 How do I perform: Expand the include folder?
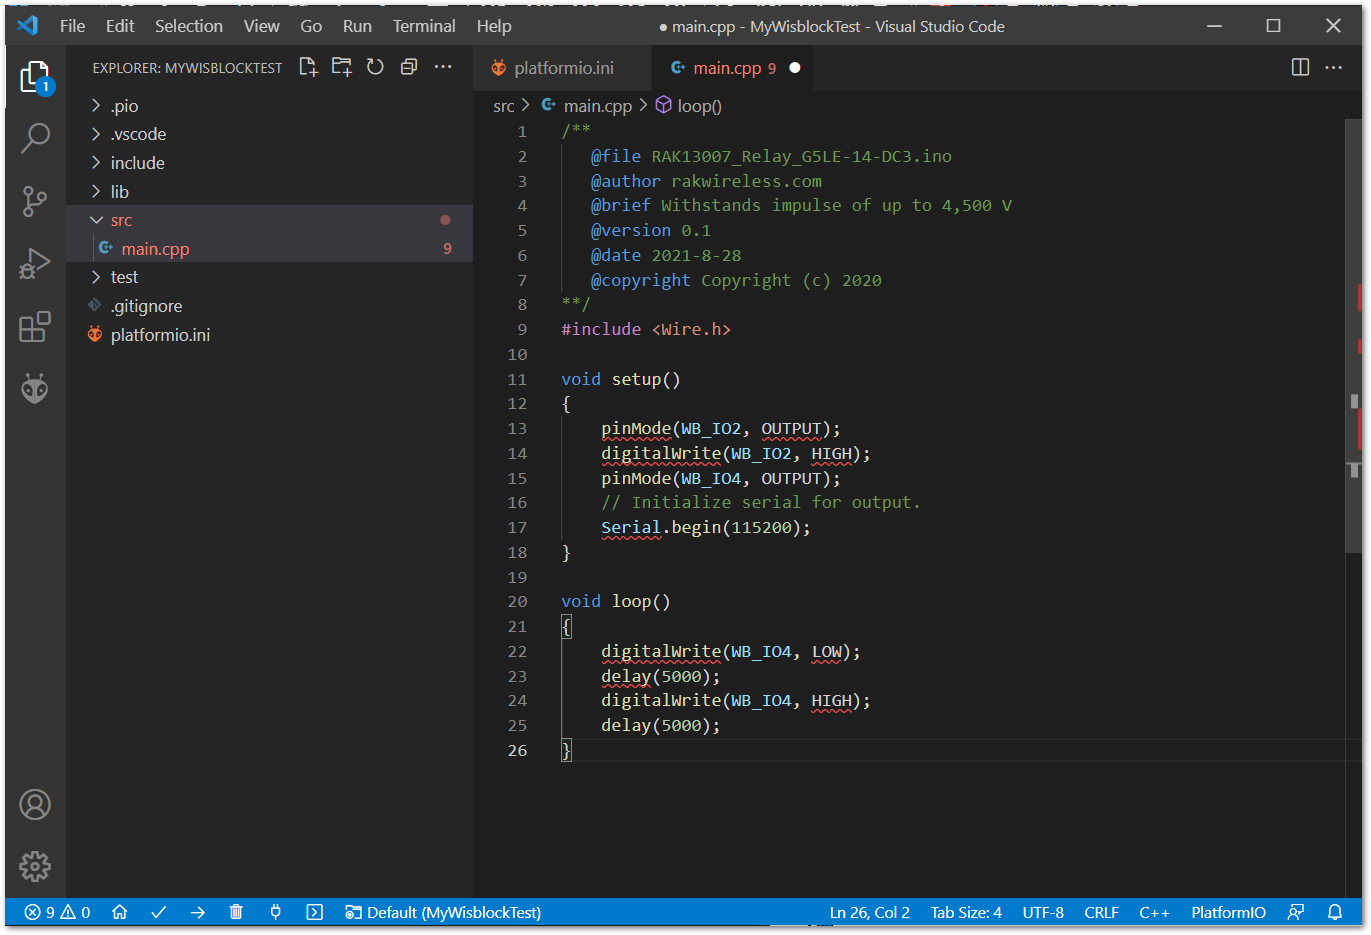269,163
